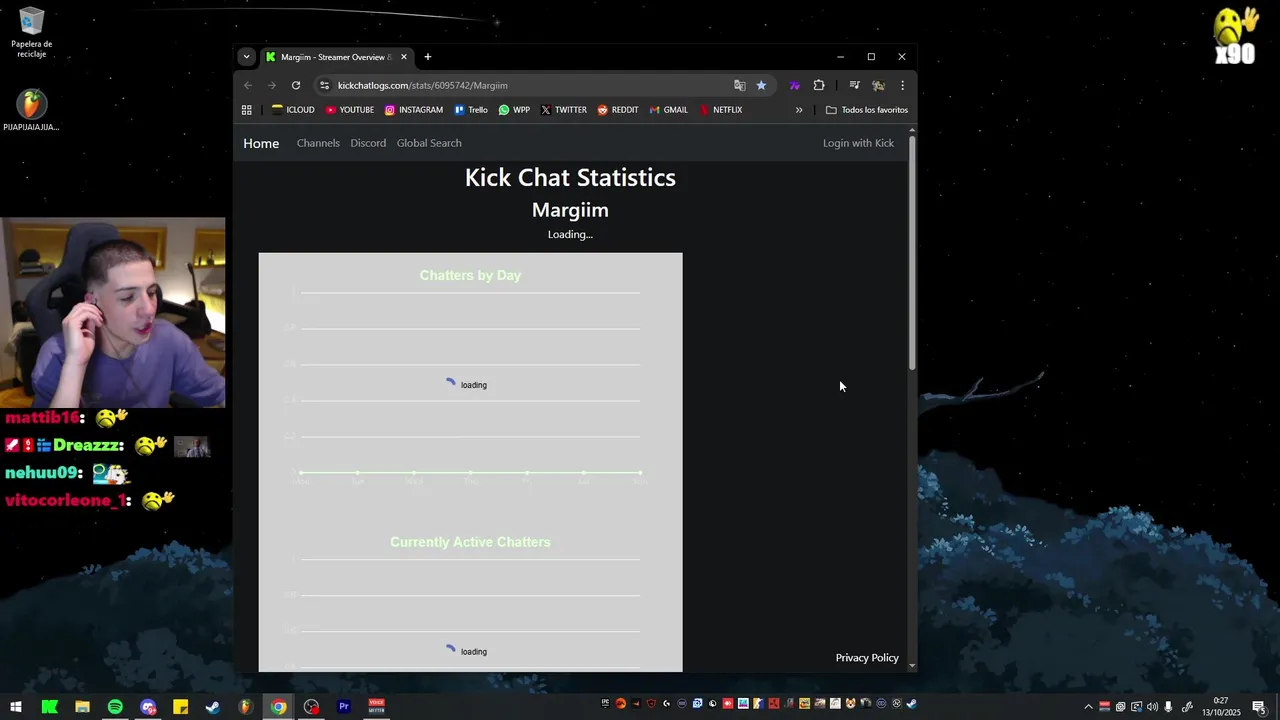
Task: Open File Explorer in taskbar
Action: [x=82, y=707]
